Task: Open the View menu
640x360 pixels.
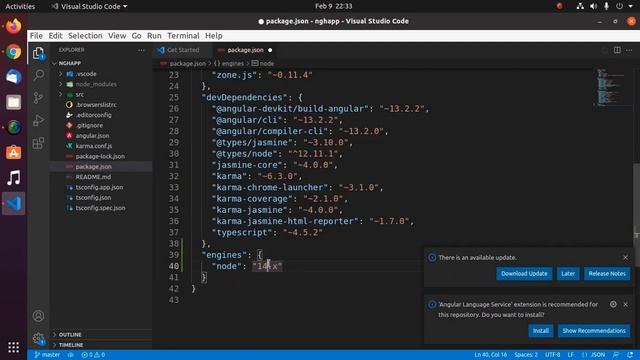Action: click(x=117, y=36)
